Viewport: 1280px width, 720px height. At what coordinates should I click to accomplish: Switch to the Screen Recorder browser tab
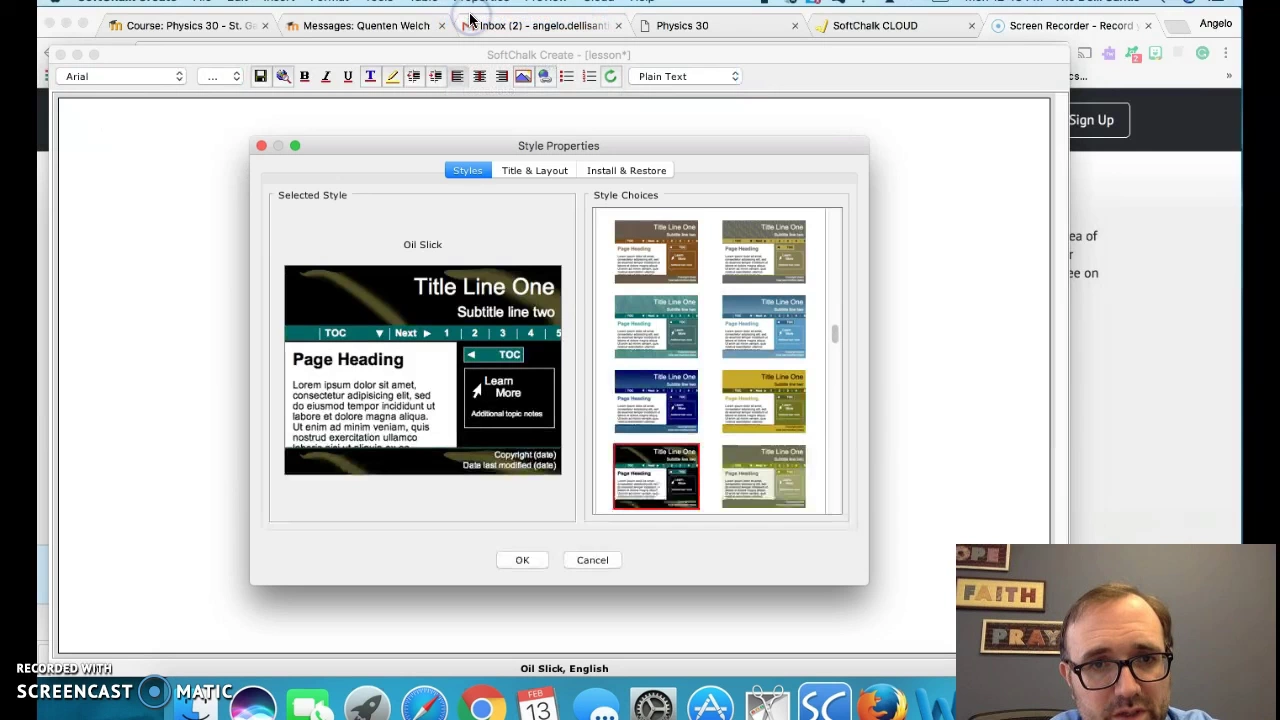pos(1070,25)
